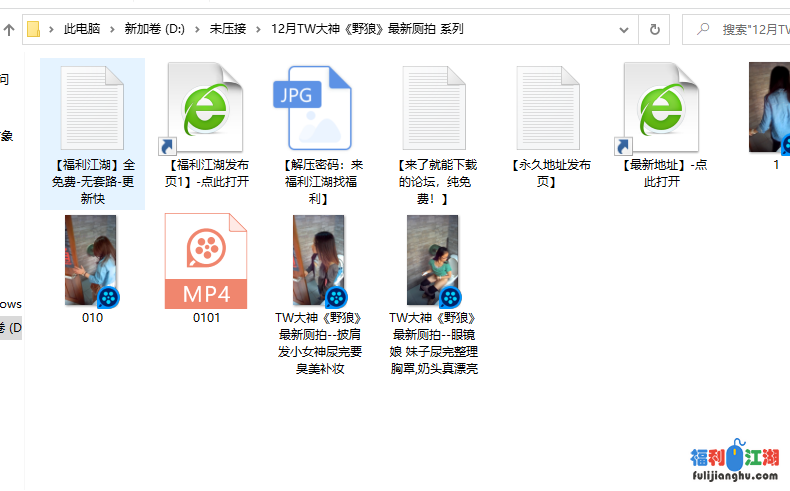Select the 永久地址发布页 text document icon
790x491 pixels.
click(x=549, y=107)
